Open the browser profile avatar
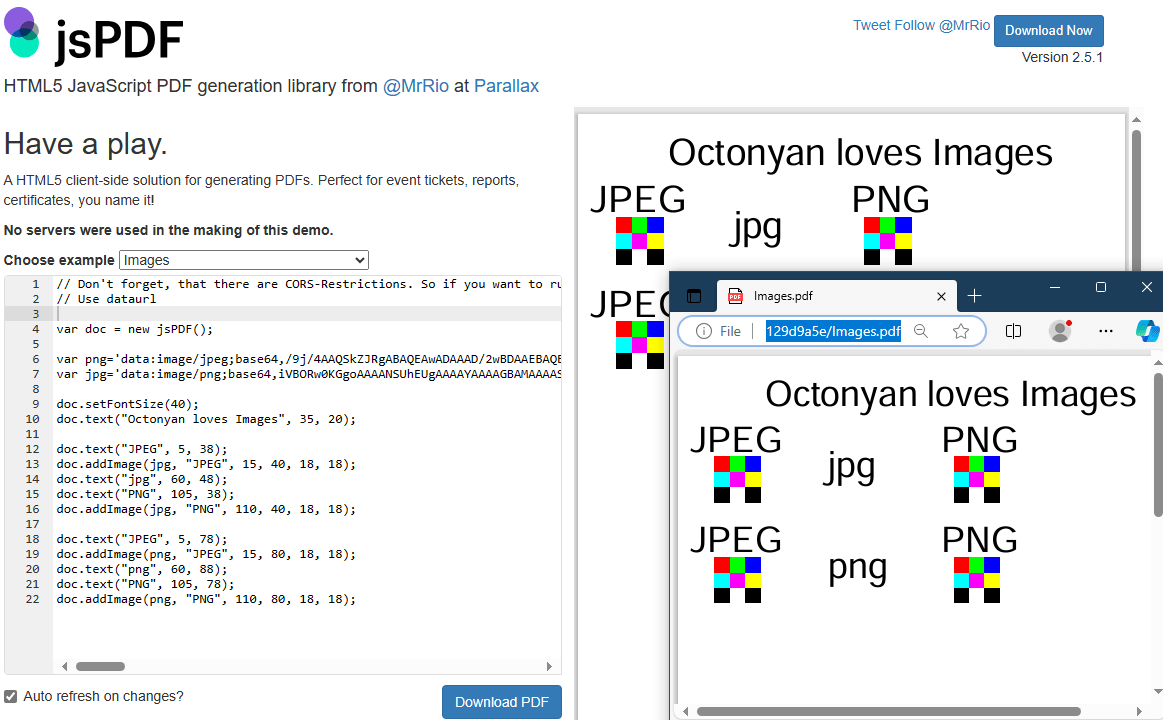Viewport: 1163px width, 720px height. coord(1059,331)
